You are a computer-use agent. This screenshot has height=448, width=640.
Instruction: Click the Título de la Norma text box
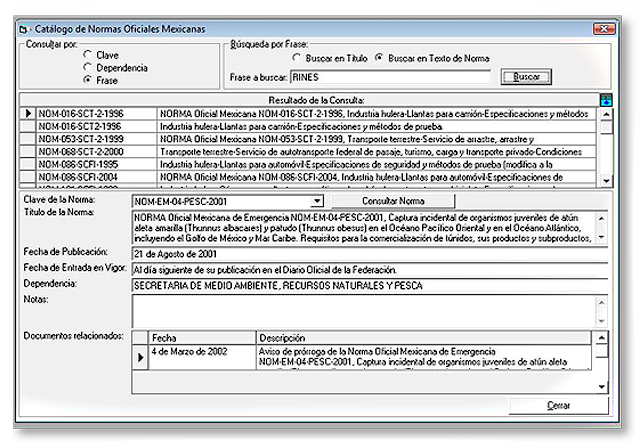364,228
